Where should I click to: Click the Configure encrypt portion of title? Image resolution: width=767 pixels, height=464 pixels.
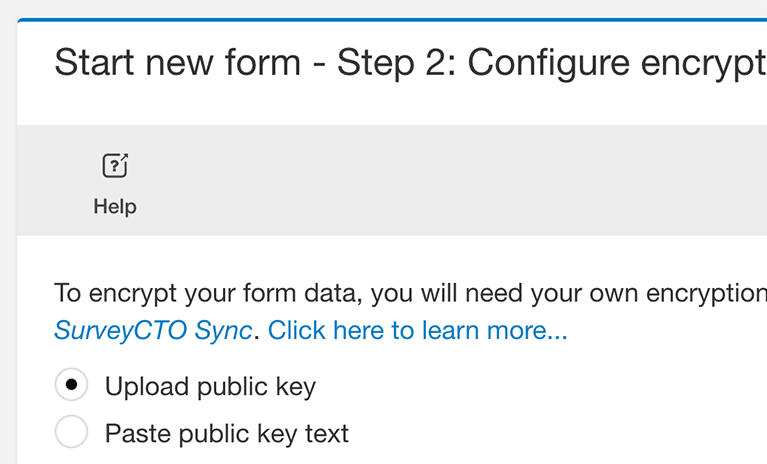[x=617, y=63]
